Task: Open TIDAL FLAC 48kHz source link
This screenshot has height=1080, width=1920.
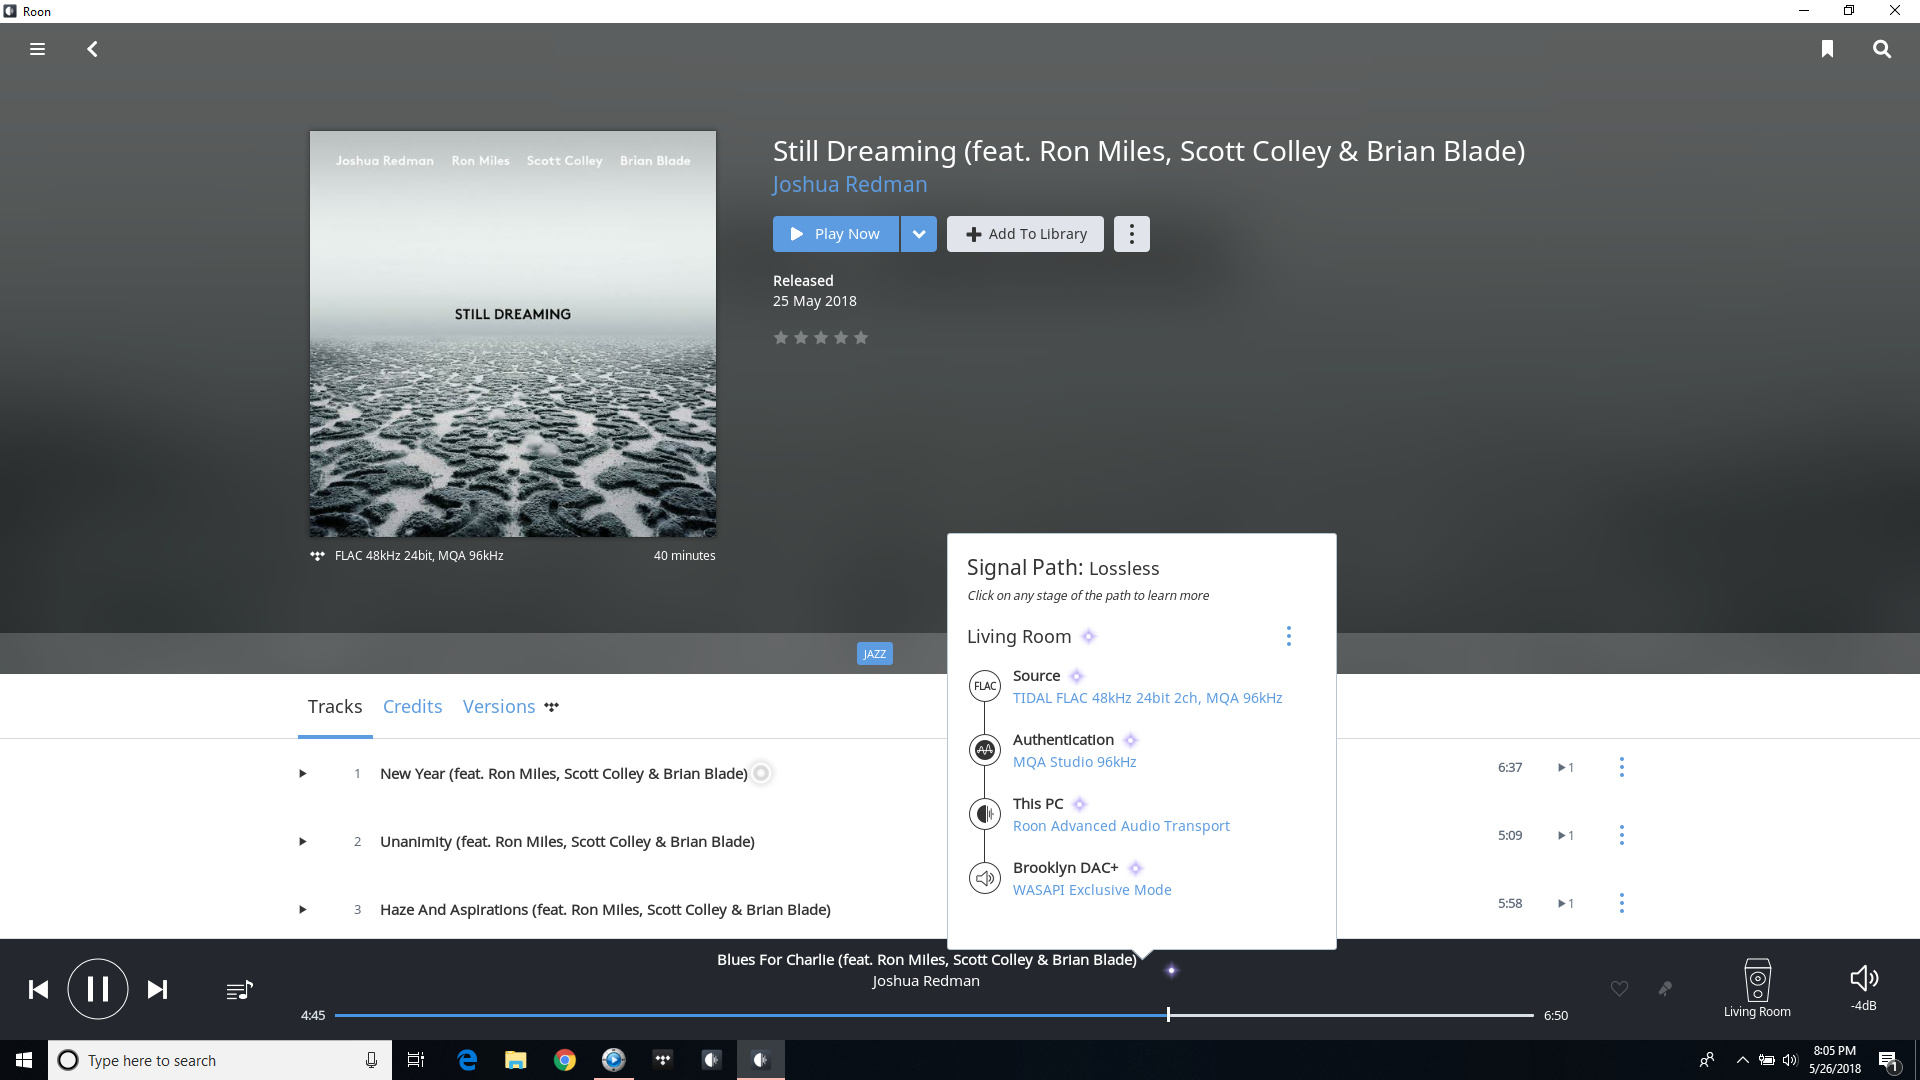Action: coord(1147,699)
